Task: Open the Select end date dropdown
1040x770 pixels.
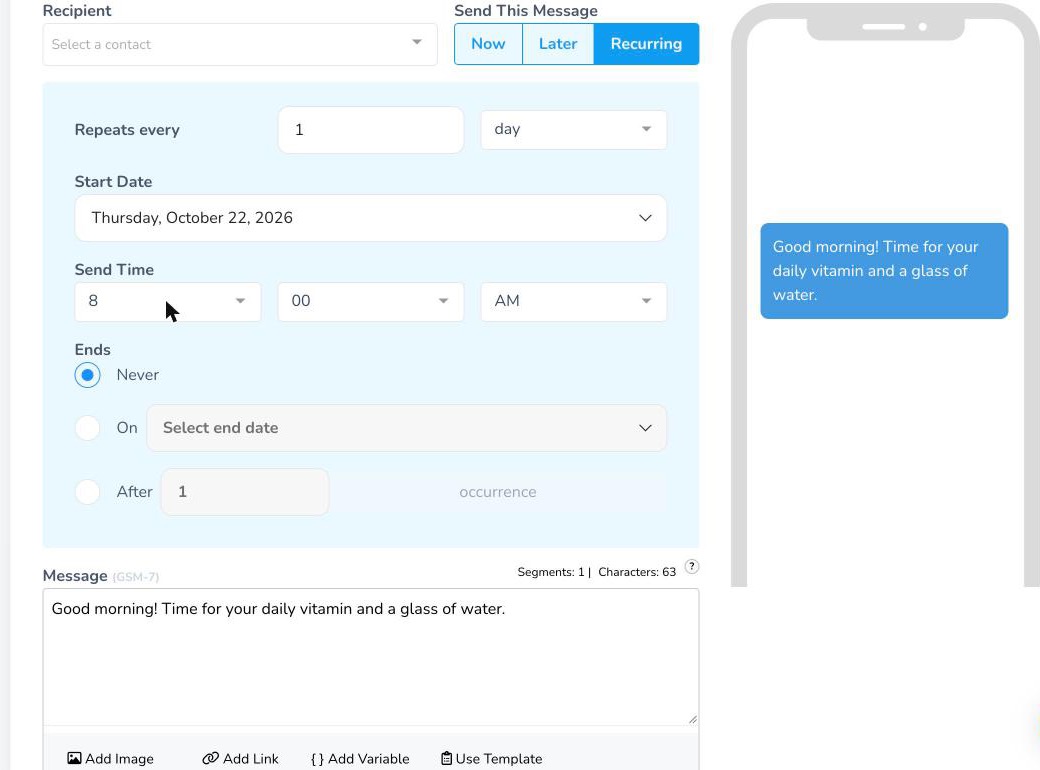Action: pyautogui.click(x=407, y=428)
